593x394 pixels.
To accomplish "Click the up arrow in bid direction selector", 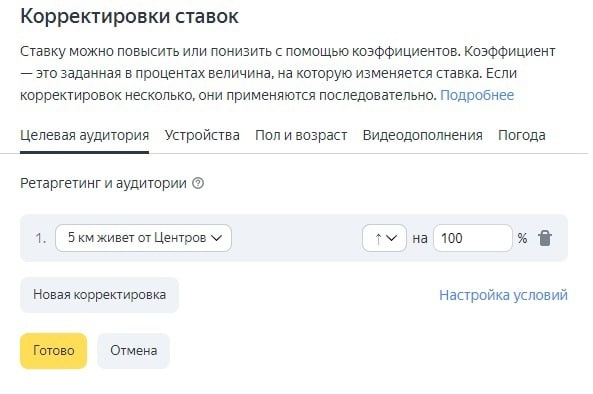I will point(378,238).
